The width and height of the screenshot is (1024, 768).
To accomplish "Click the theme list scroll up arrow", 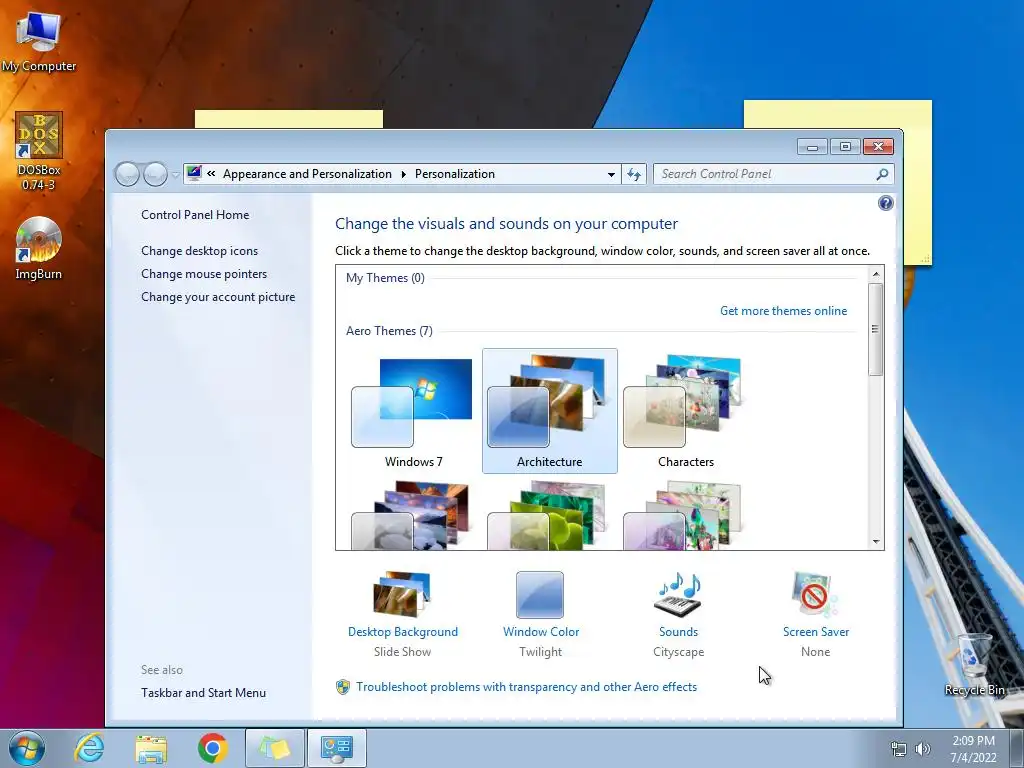I will tap(876, 274).
